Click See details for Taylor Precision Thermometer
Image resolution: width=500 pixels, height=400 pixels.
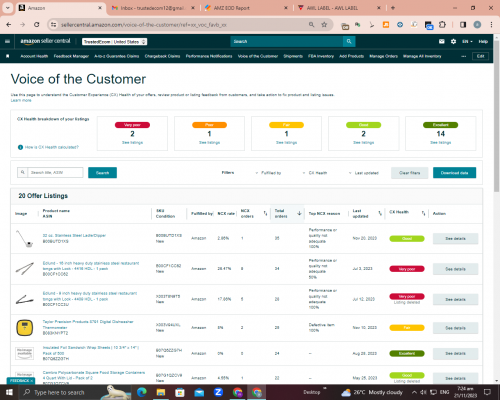455,328
